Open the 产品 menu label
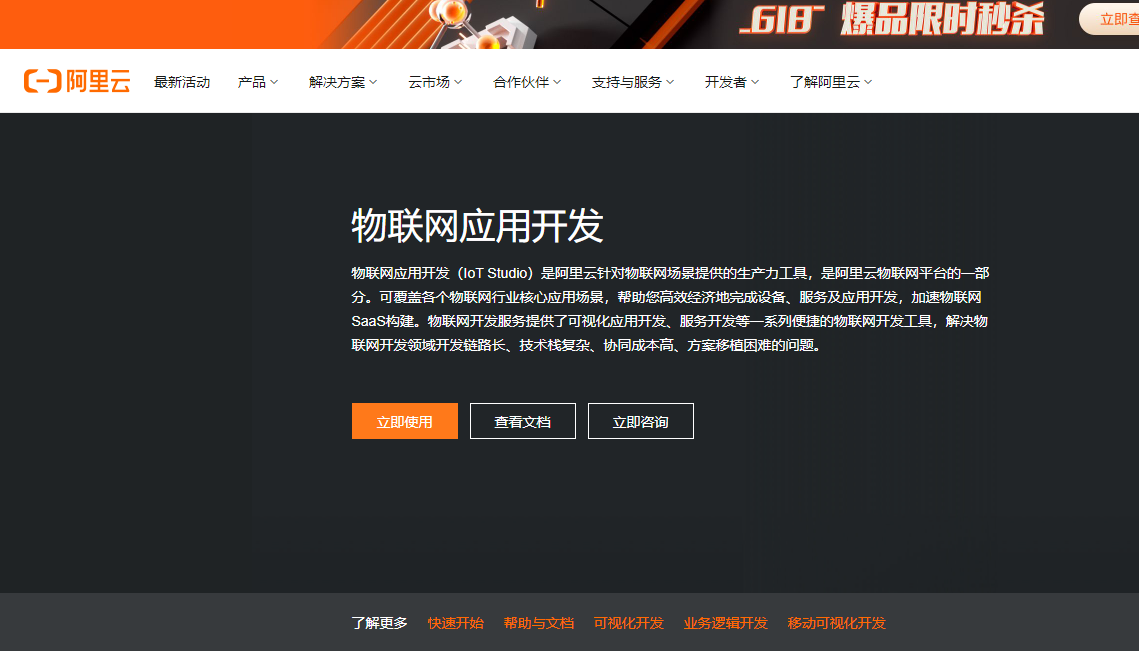The image size is (1139, 651). [x=251, y=82]
